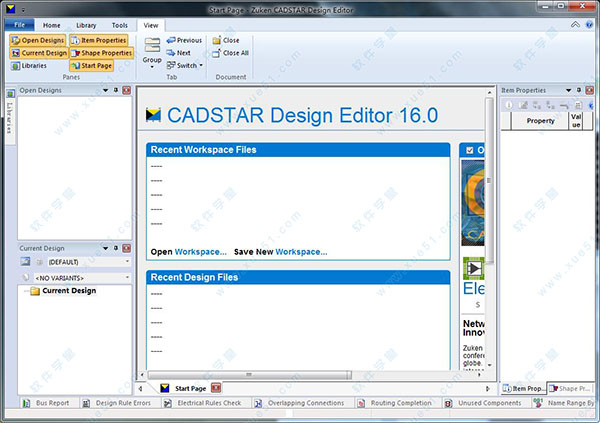Screen dimensions: 600x423
Task: Toggle the Libraries pane button
Action: pos(29,65)
